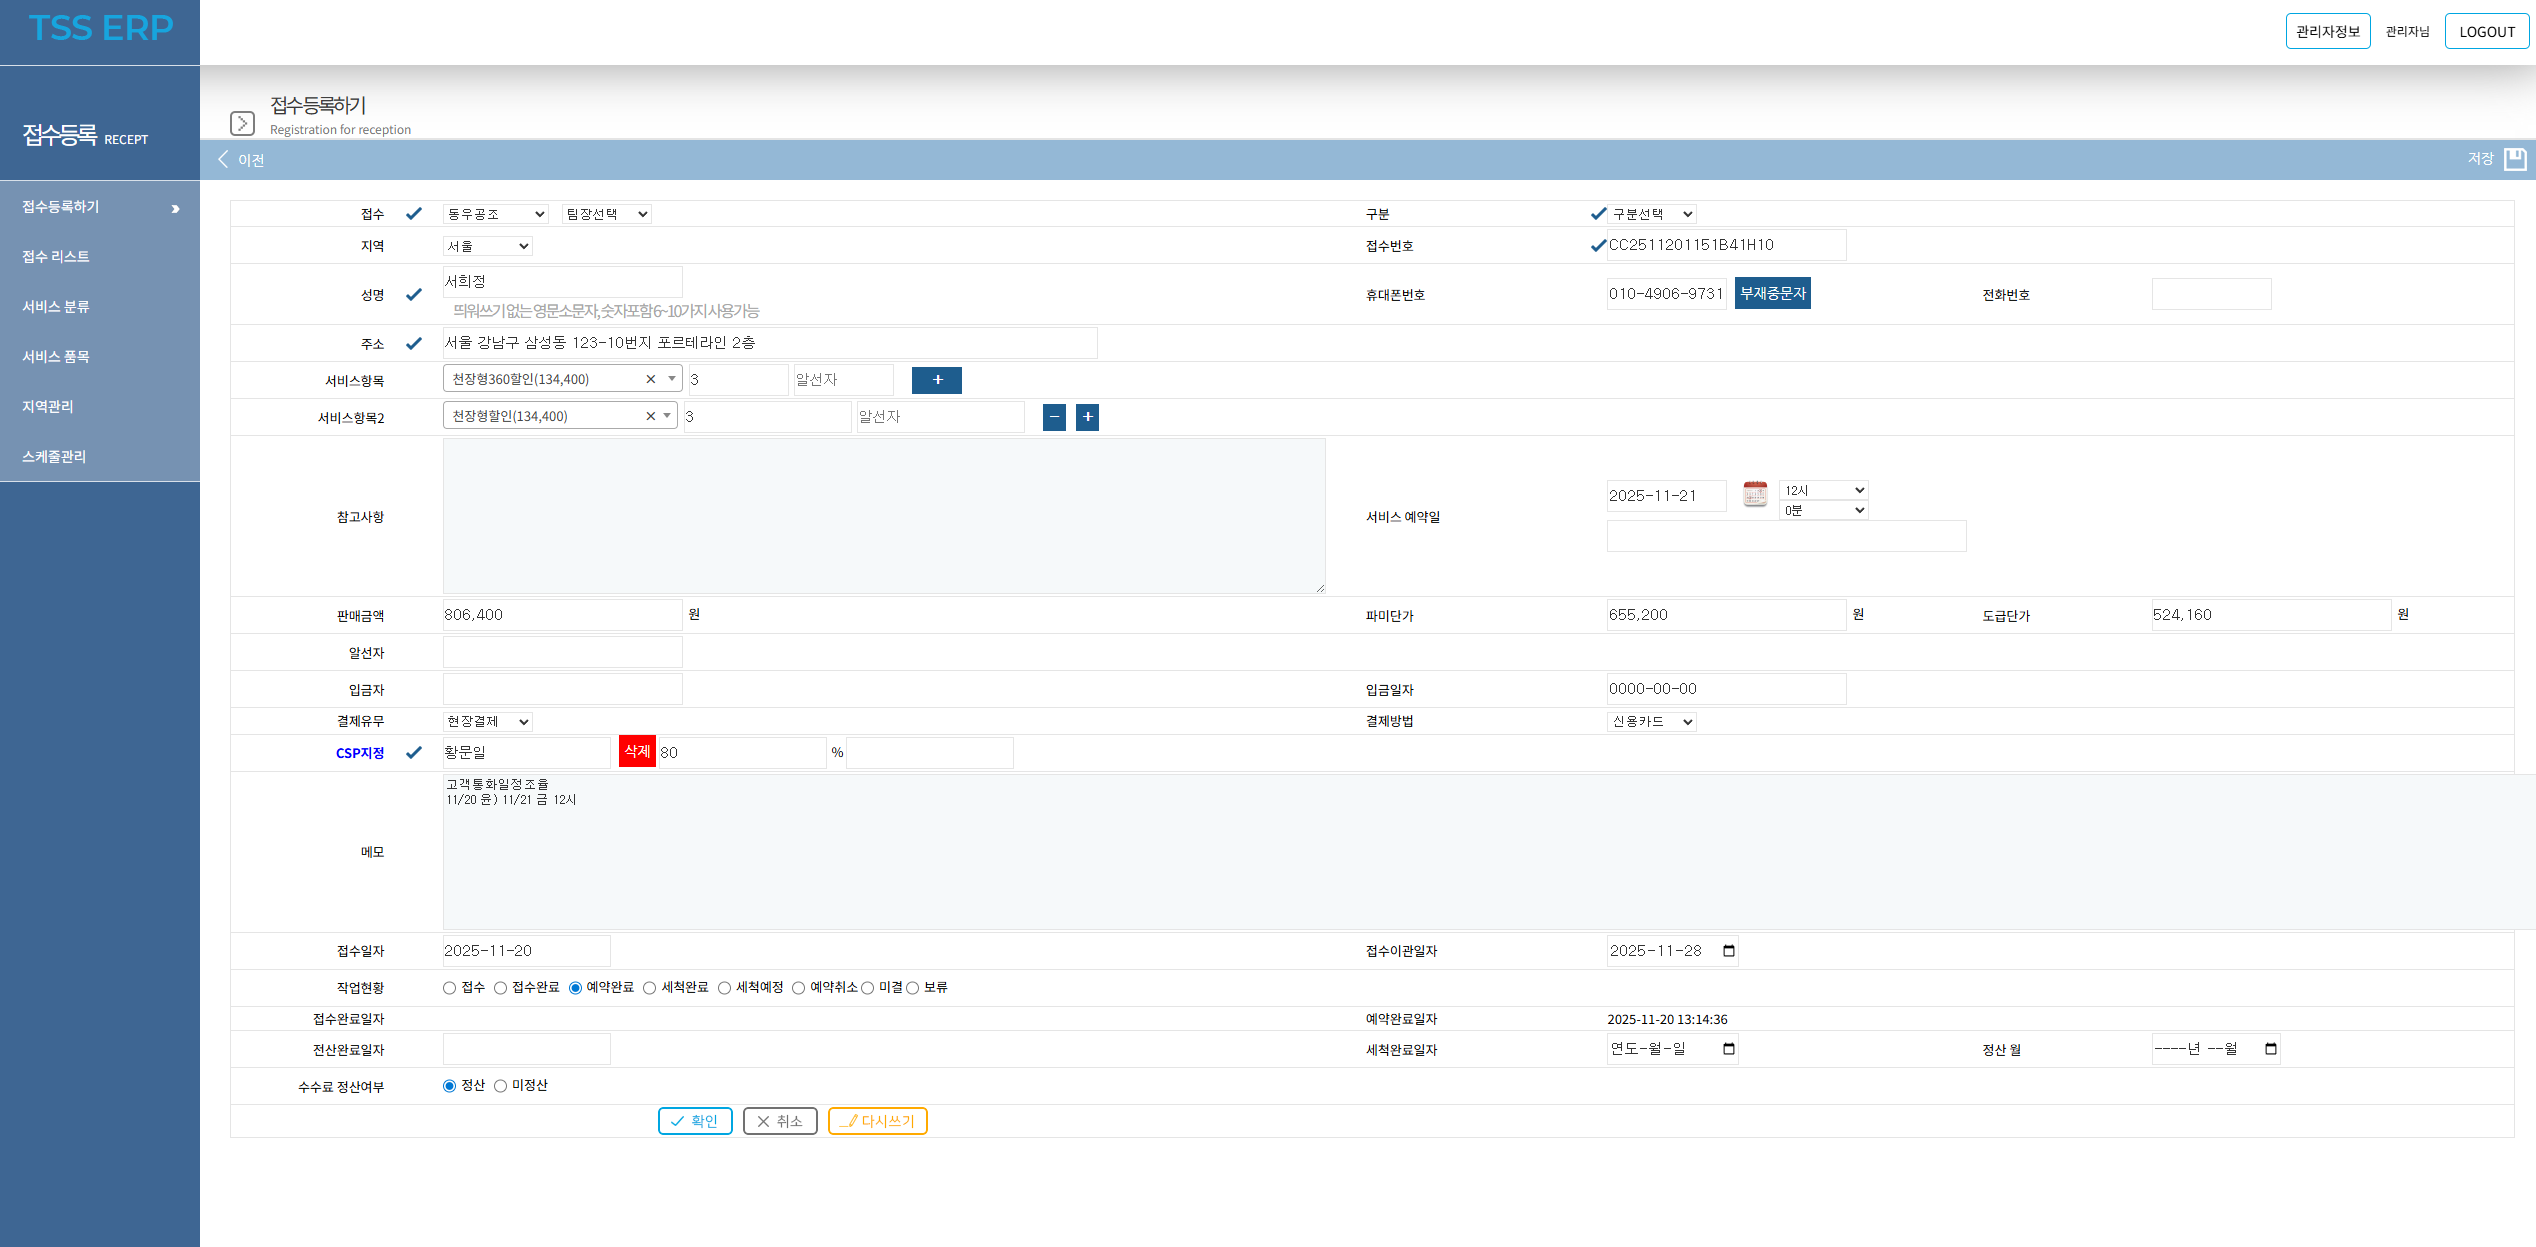The image size is (2536, 1247).
Task: Open the 결제방법 신용카드 dropdown
Action: click(x=1651, y=722)
